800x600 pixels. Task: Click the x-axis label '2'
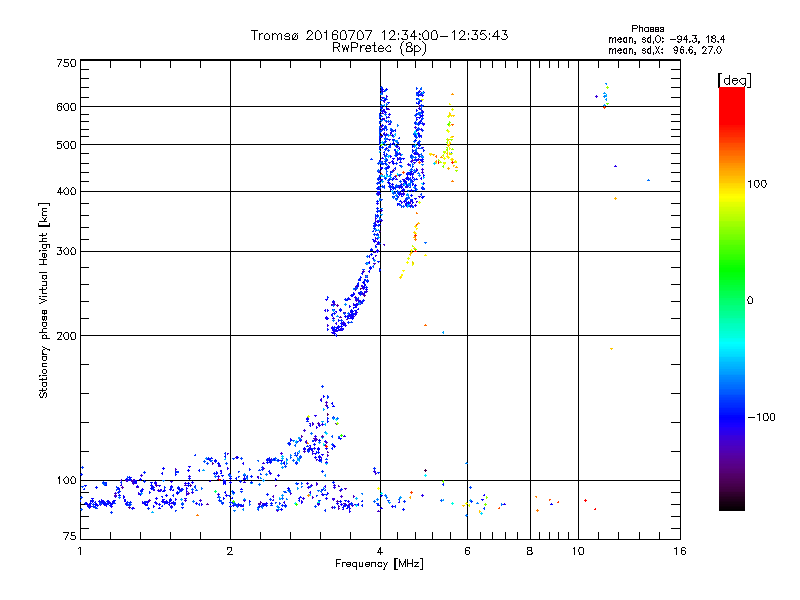[x=230, y=551]
